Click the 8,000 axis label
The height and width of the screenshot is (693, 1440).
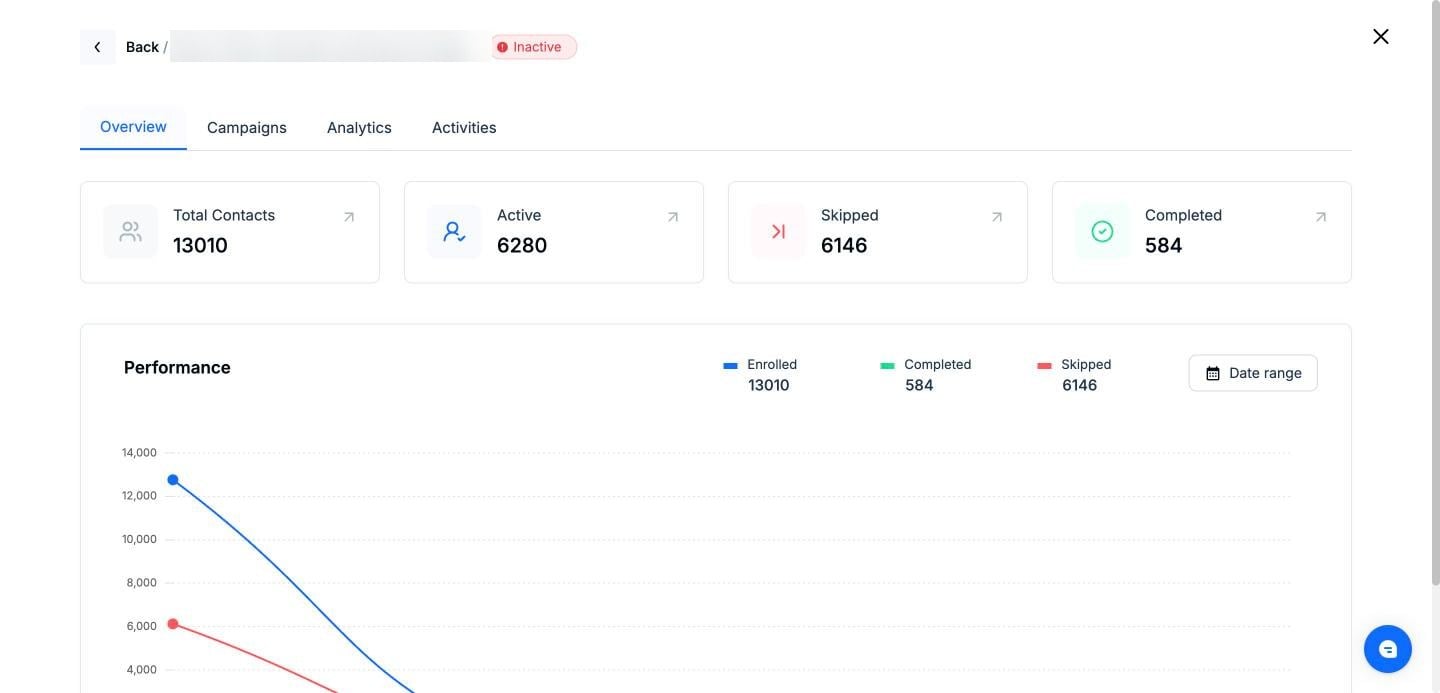click(x=141, y=583)
